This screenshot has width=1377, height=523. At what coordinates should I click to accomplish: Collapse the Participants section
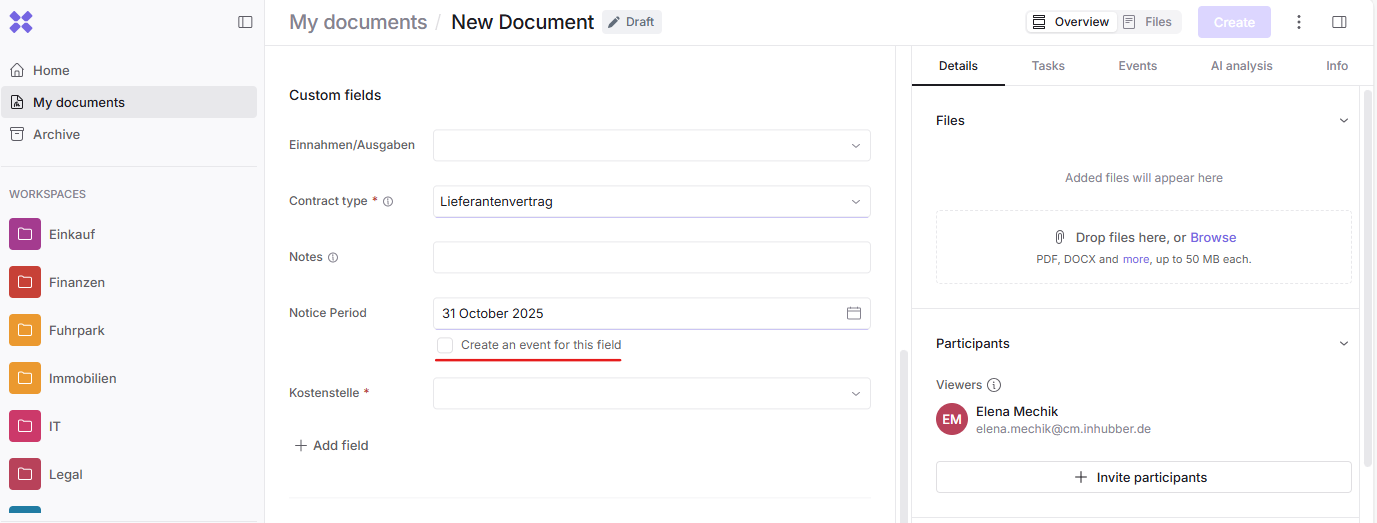coord(1343,343)
